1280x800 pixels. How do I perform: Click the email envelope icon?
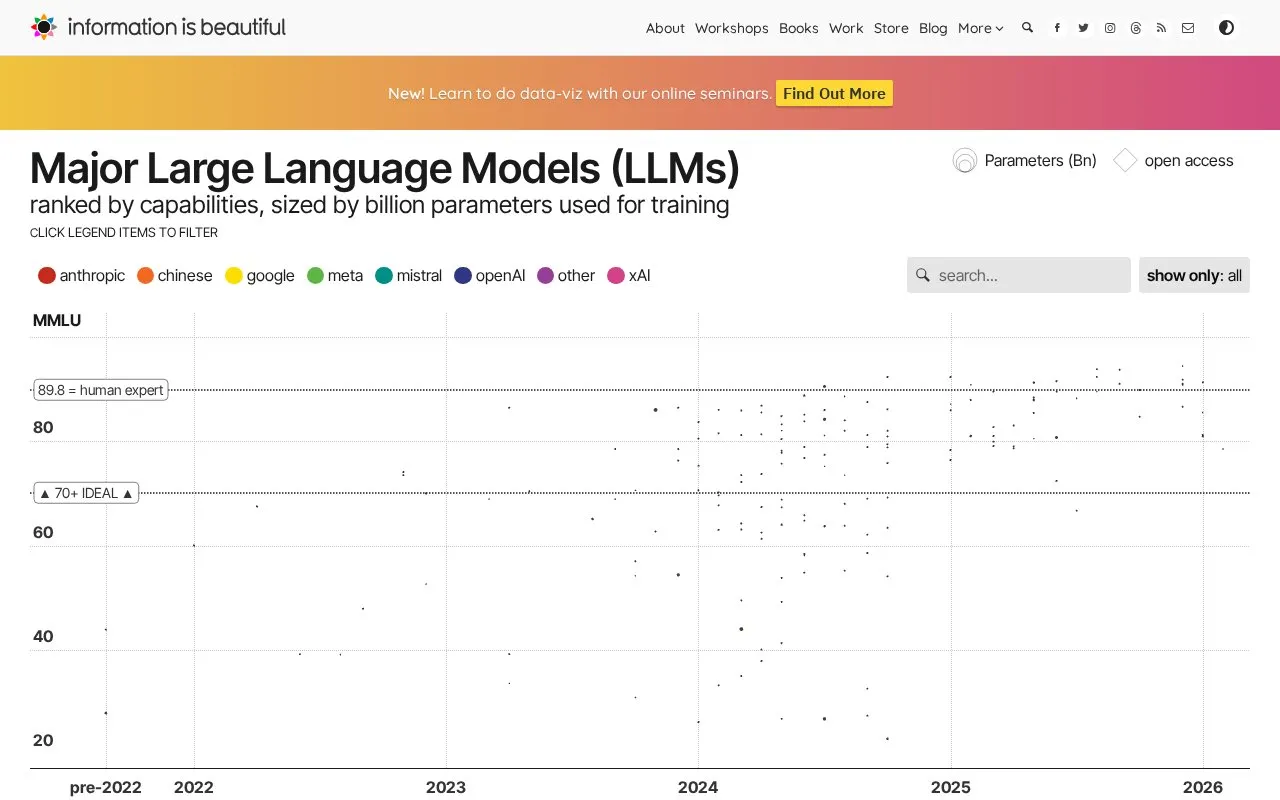click(1188, 28)
